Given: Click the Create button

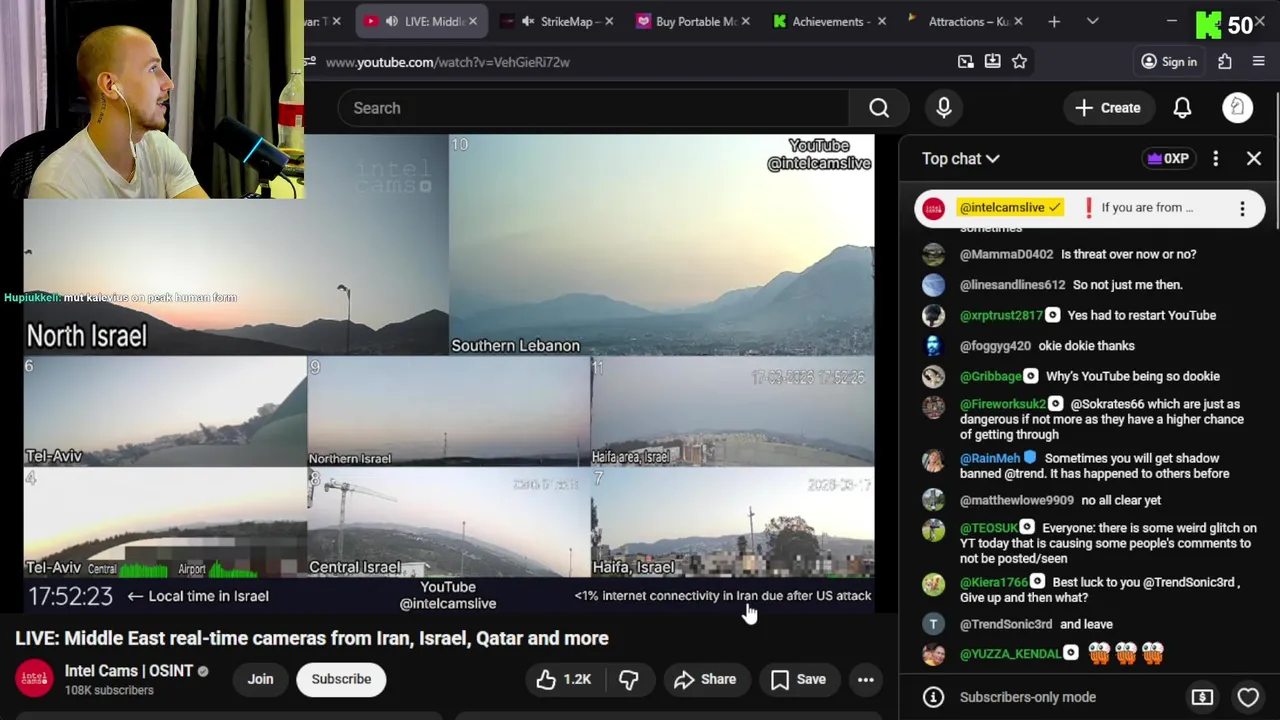Looking at the screenshot, I should 1108,108.
